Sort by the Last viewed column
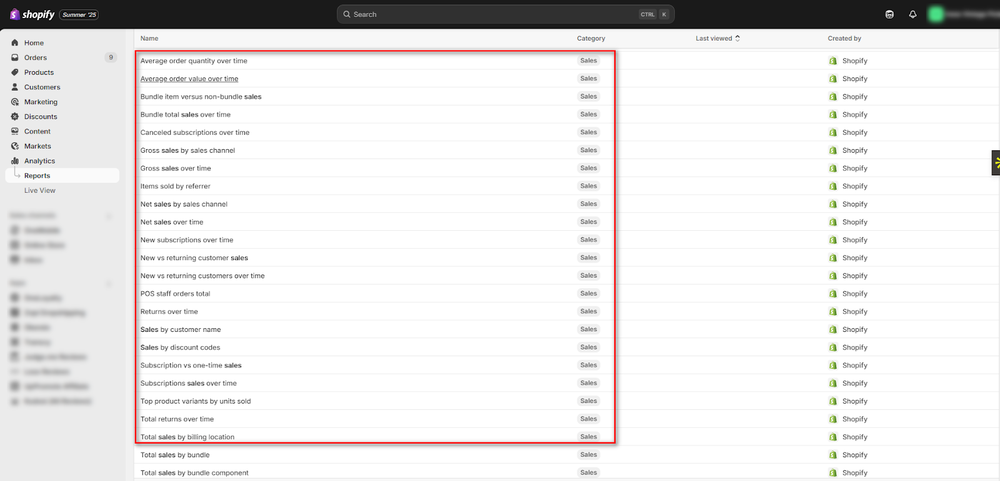Viewport: 1000px width, 481px height. pyautogui.click(x=718, y=38)
